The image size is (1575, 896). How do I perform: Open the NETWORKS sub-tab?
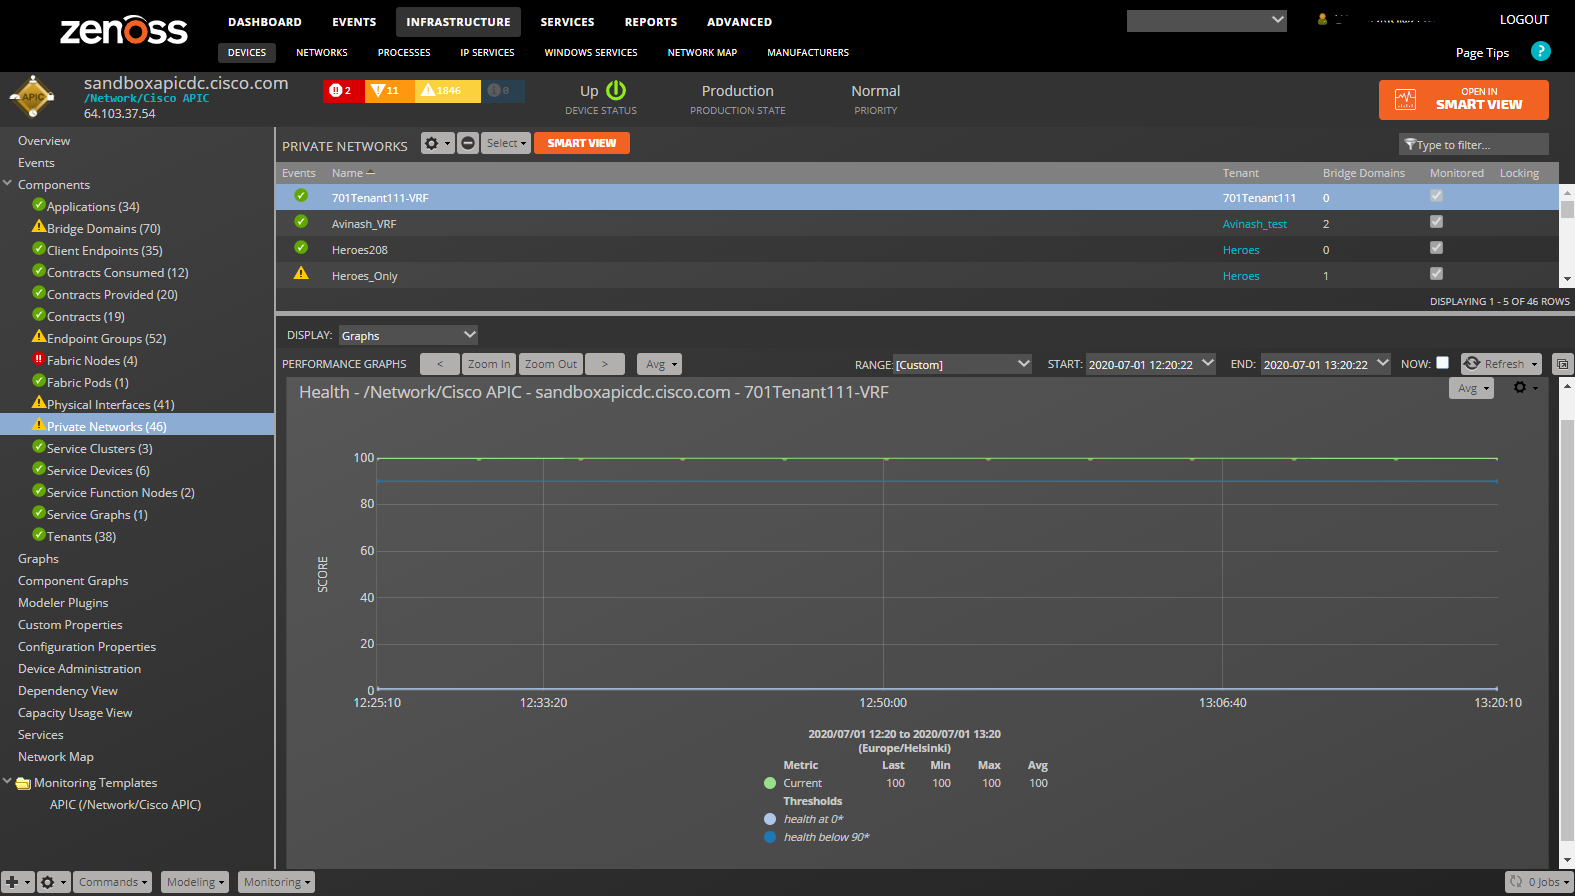[322, 52]
